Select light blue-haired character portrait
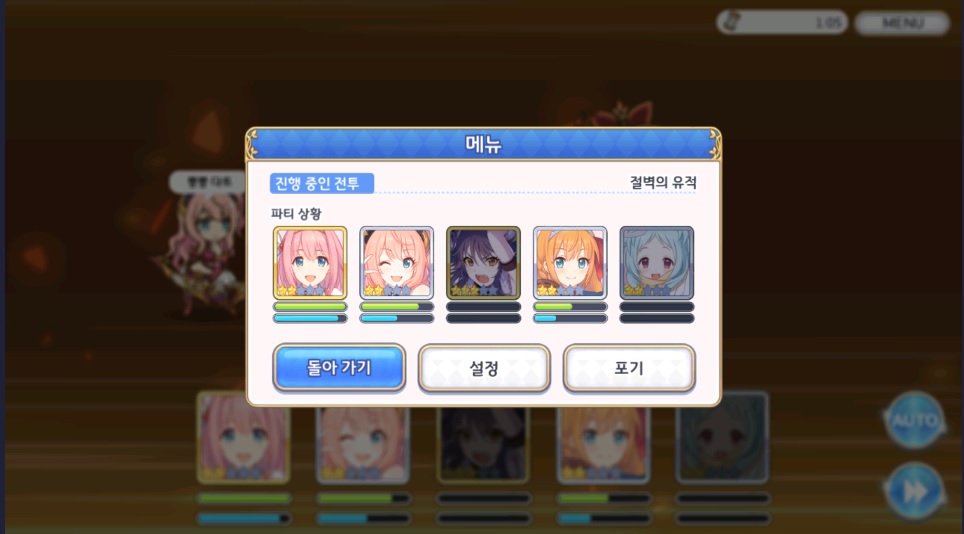Viewport: 964px width, 534px height. (x=657, y=262)
